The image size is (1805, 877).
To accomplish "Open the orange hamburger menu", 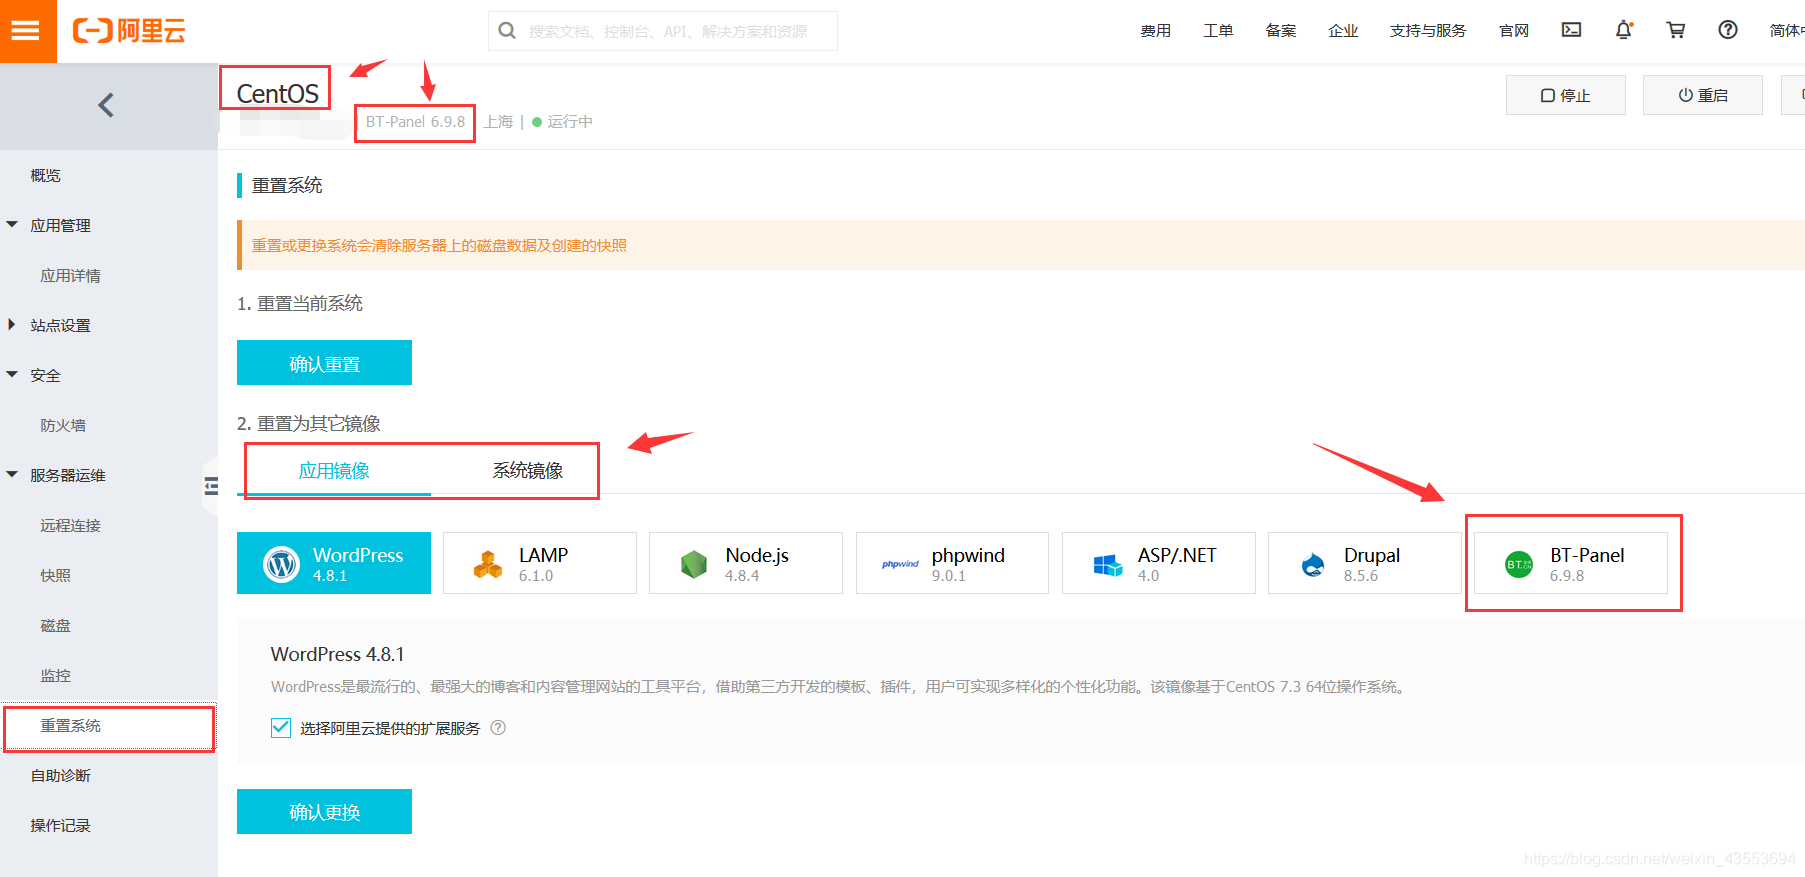I will pos(27,31).
